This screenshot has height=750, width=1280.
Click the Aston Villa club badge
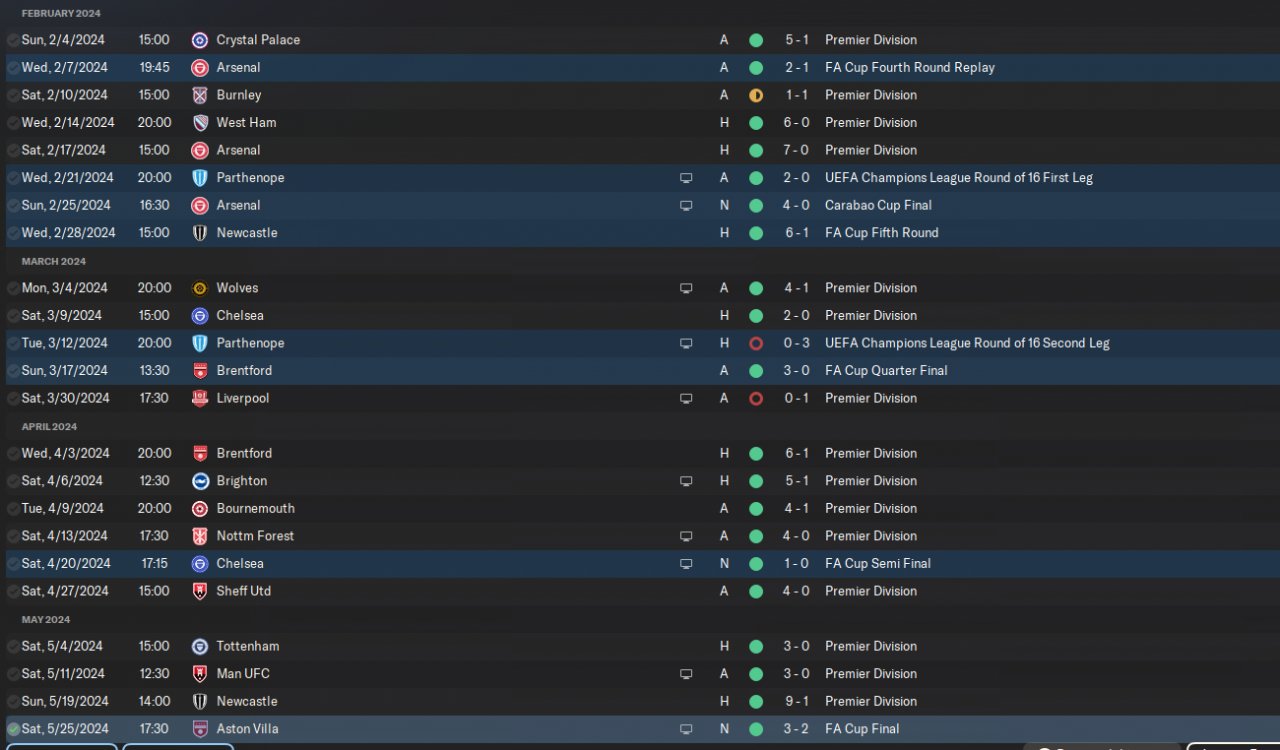point(200,729)
